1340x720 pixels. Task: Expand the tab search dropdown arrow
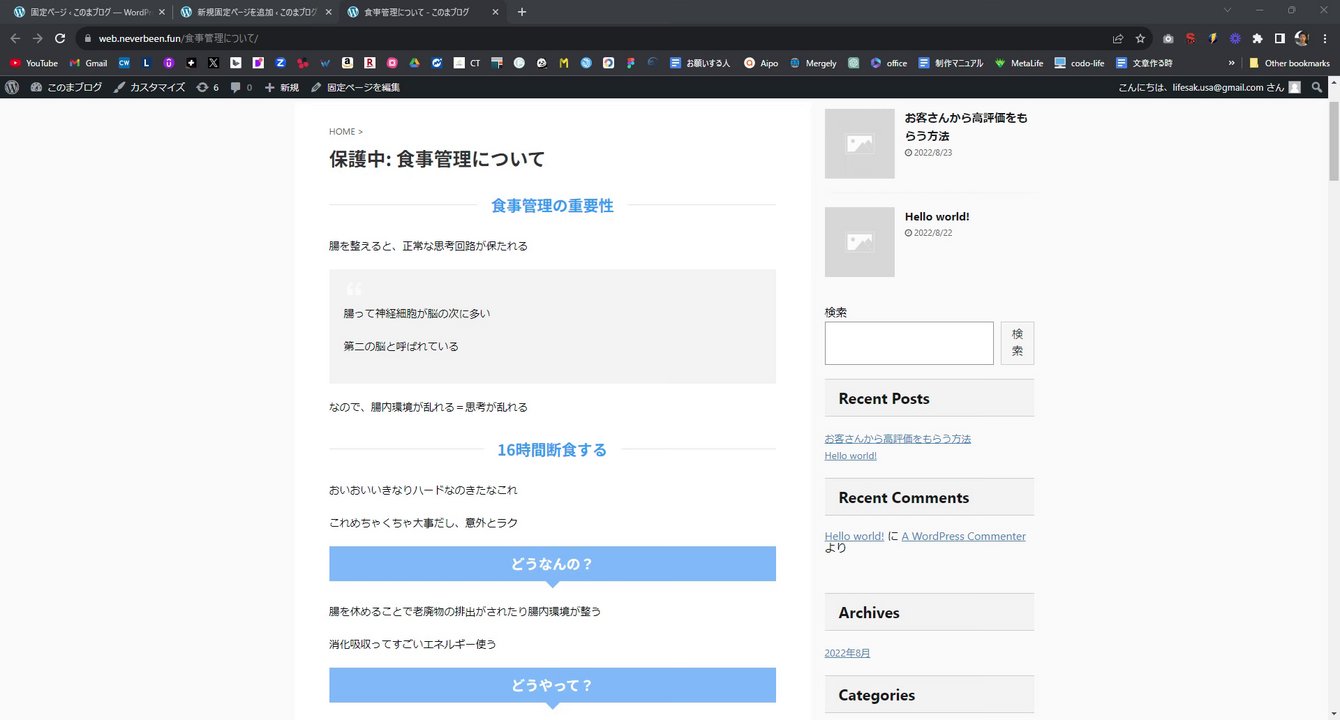click(x=1228, y=10)
